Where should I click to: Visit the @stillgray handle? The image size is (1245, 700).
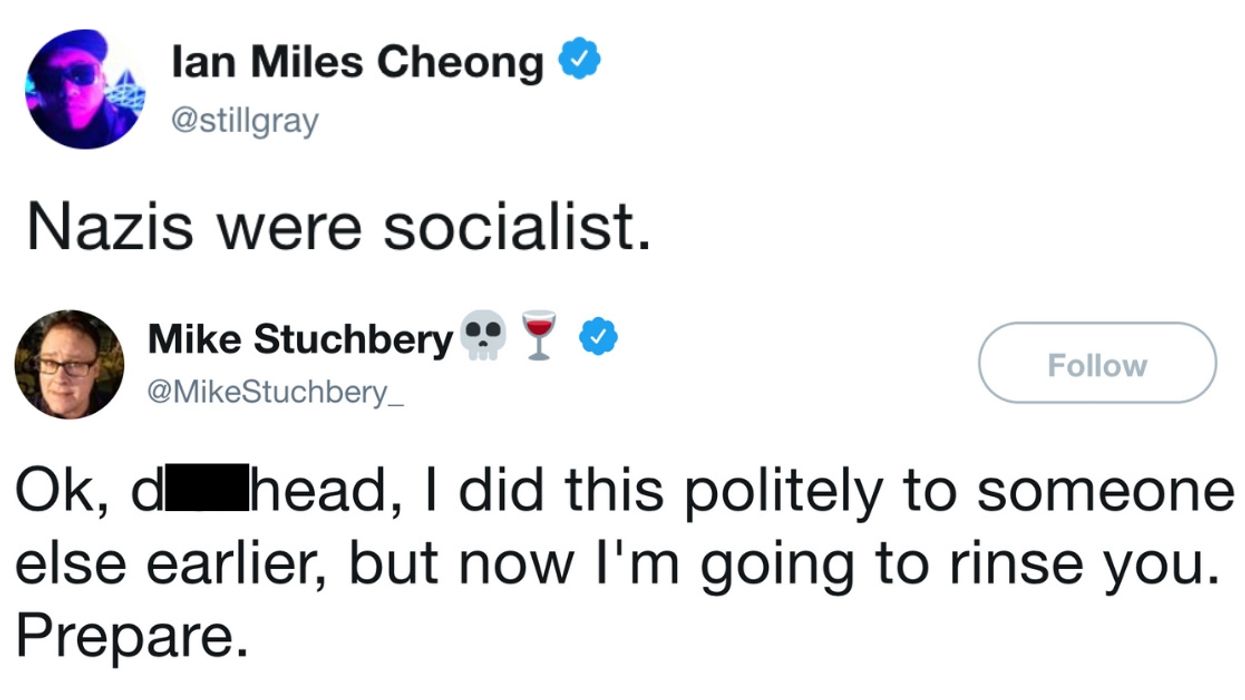tap(245, 122)
